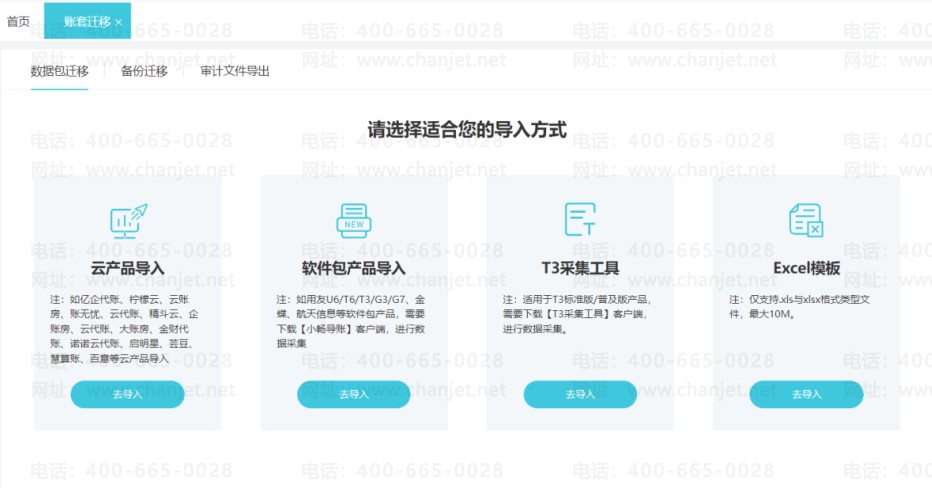Viewport: 932px width, 488px height.
Task: Click 去导入 under T3采集工具
Action: point(580,394)
